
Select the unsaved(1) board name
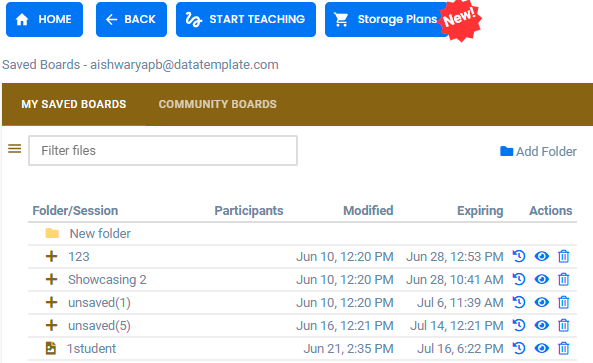click(x=99, y=303)
